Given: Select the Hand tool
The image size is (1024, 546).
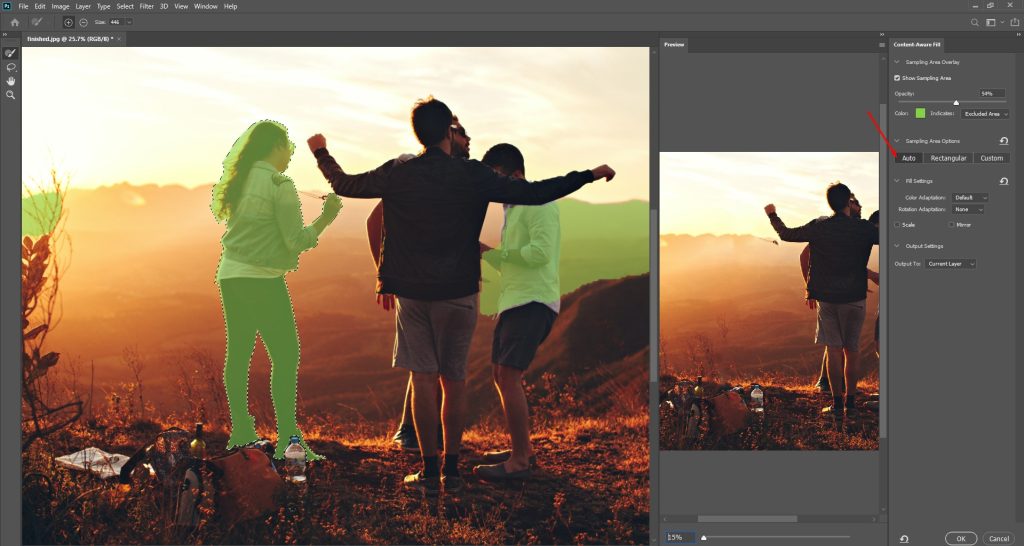Looking at the screenshot, I should click(10, 81).
